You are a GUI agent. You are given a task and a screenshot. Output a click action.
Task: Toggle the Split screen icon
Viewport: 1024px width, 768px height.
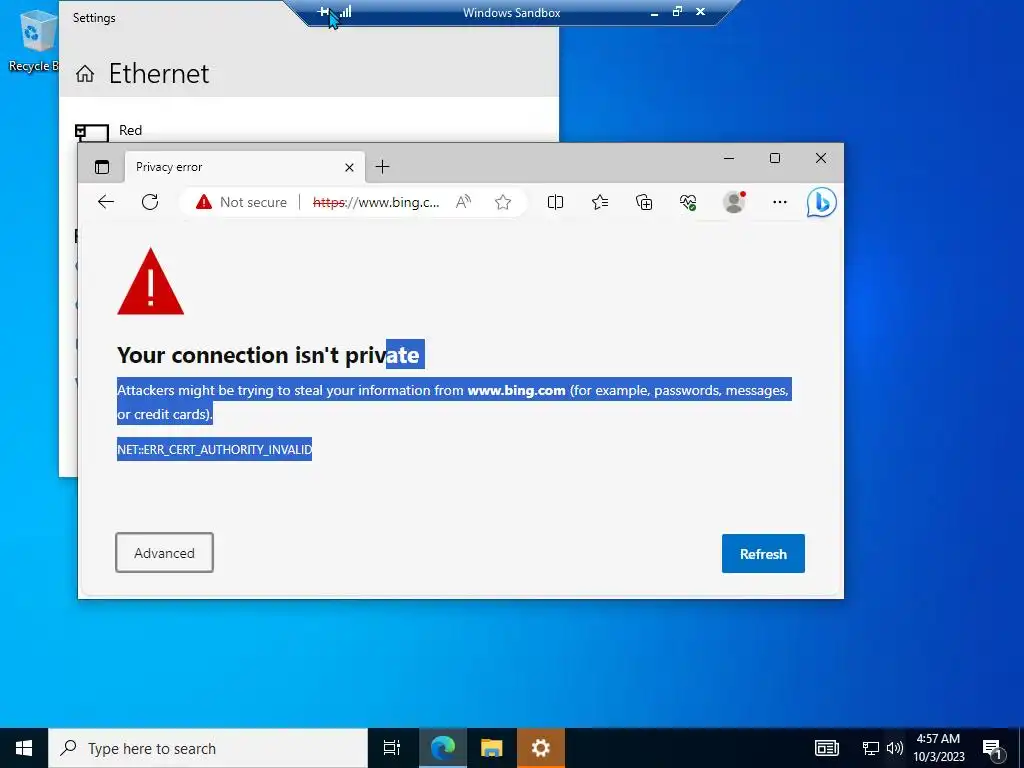555,202
